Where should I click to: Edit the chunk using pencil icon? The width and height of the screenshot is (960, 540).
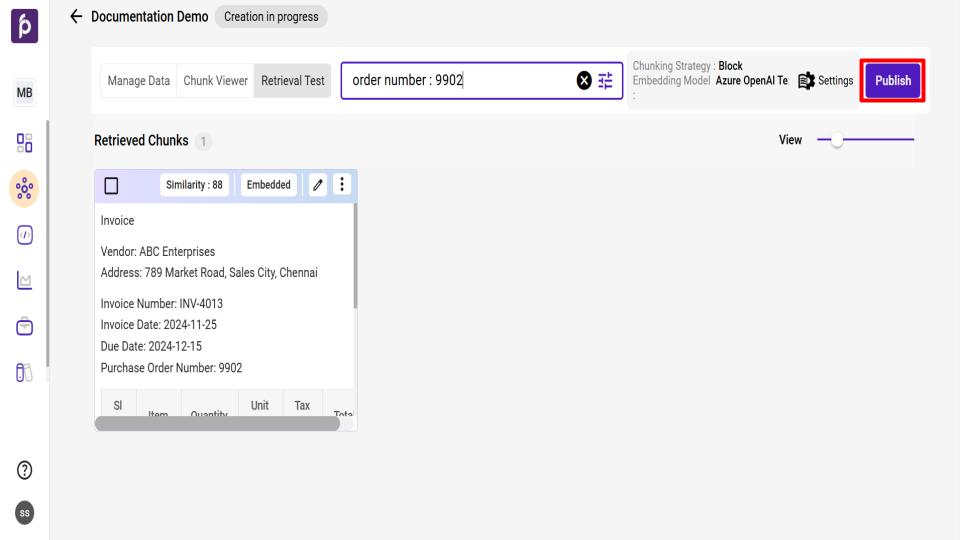318,184
